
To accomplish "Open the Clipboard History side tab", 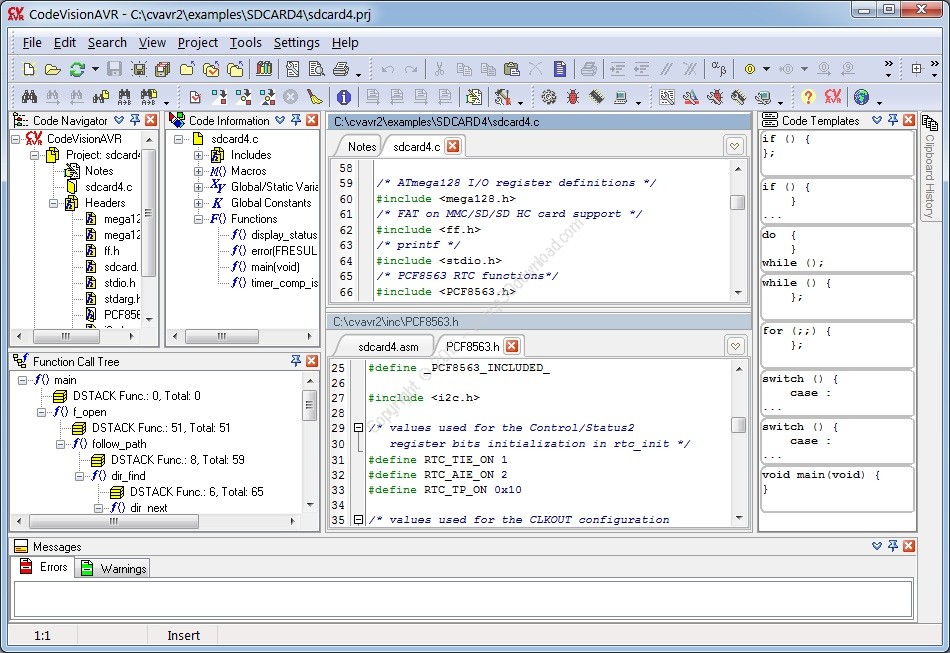I will tap(929, 167).
